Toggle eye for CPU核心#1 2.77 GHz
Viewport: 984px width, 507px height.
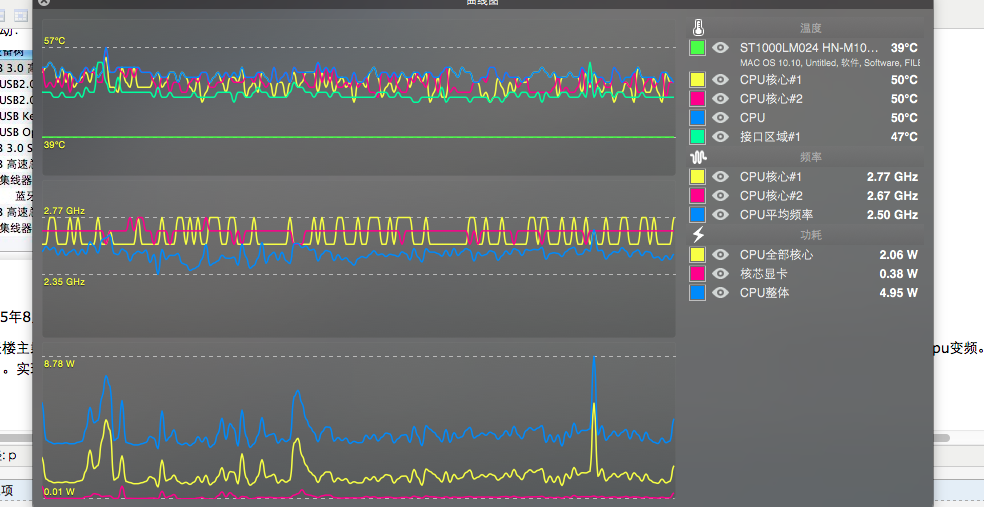coord(720,177)
